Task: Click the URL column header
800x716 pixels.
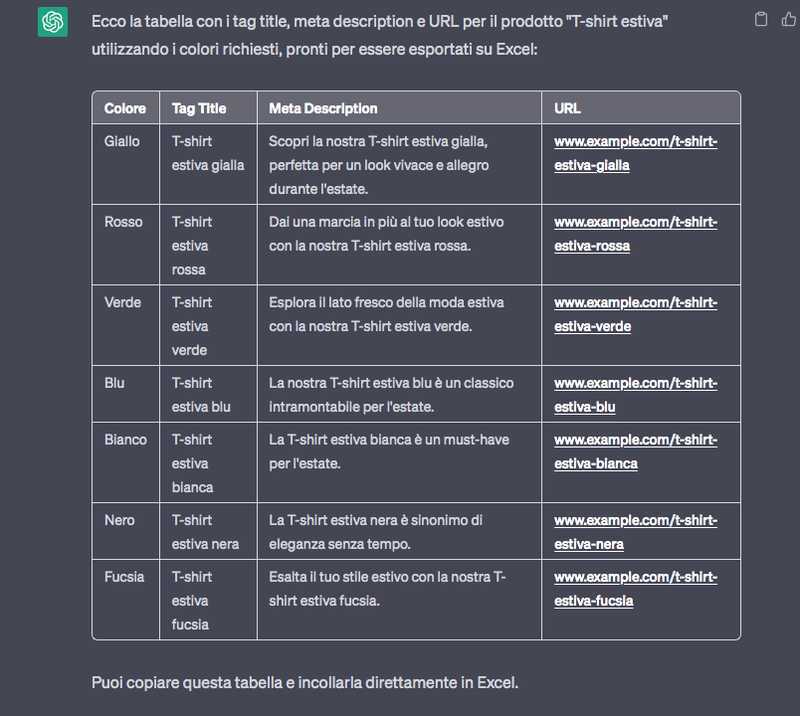Action: (567, 108)
